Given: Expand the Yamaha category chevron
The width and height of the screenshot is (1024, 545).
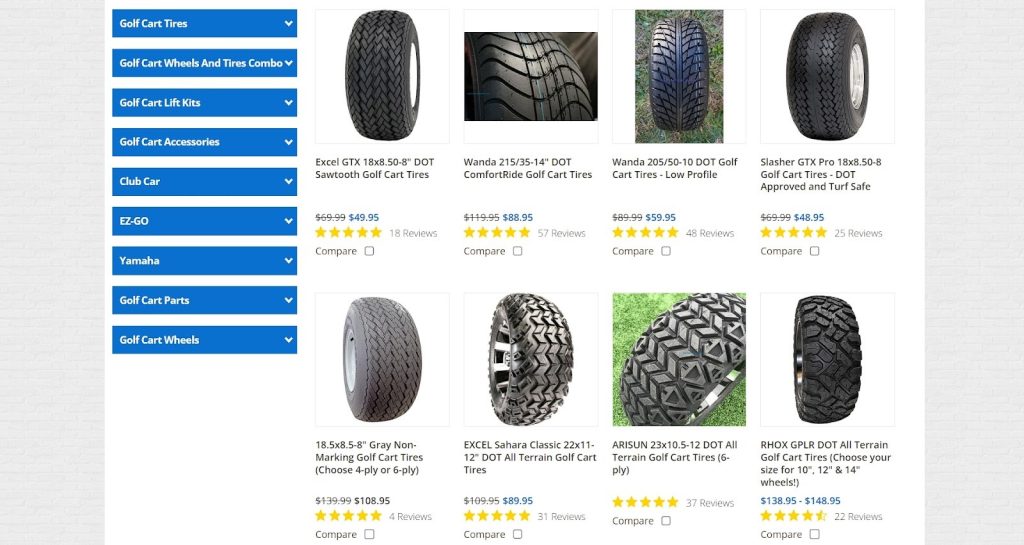Looking at the screenshot, I should [289, 260].
